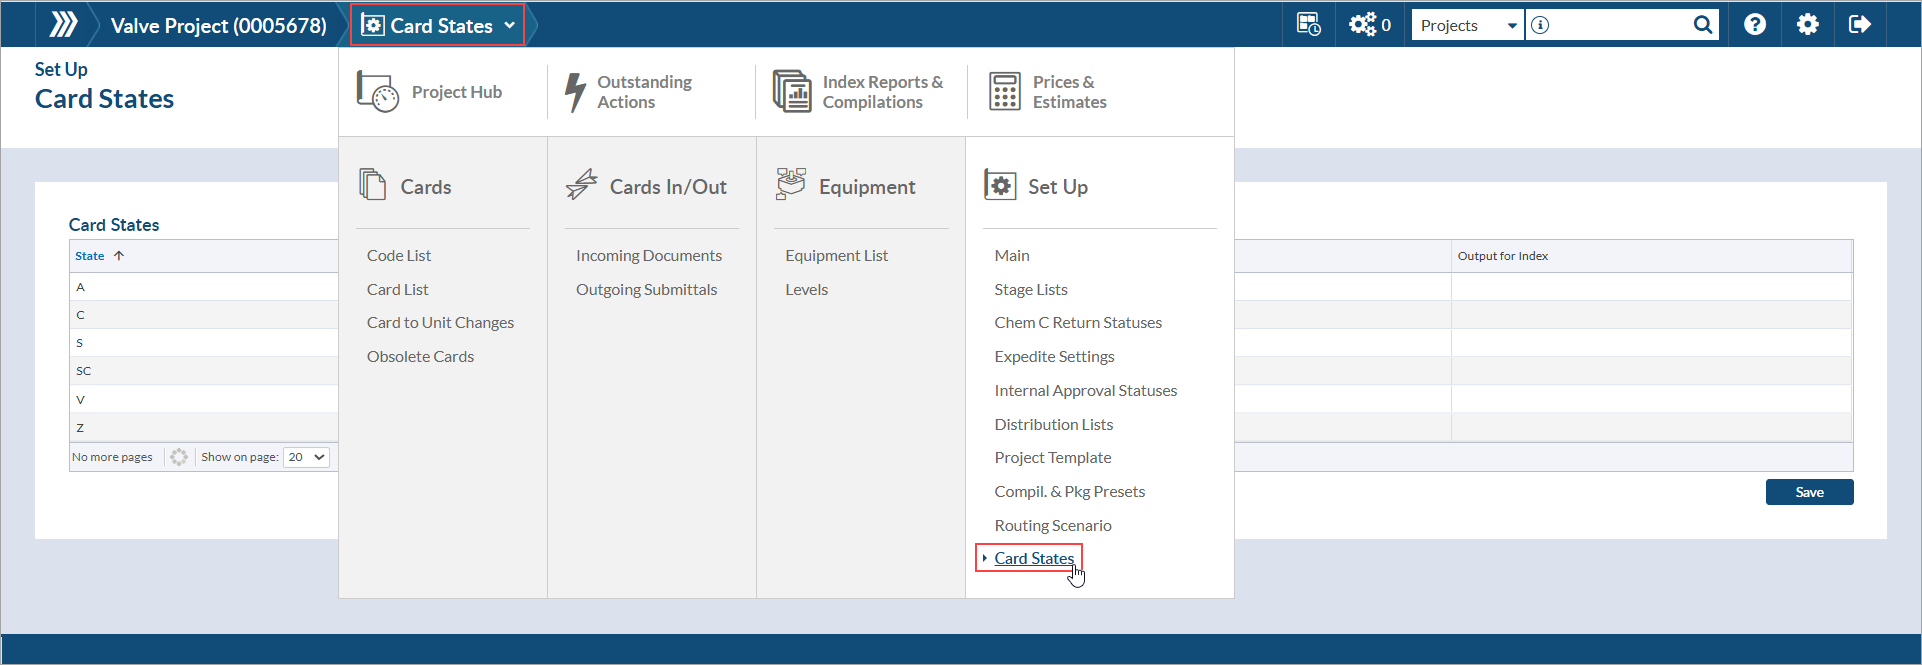The width and height of the screenshot is (1922, 665).
Task: Click the background jobs gears icon
Action: pyautogui.click(x=1362, y=24)
